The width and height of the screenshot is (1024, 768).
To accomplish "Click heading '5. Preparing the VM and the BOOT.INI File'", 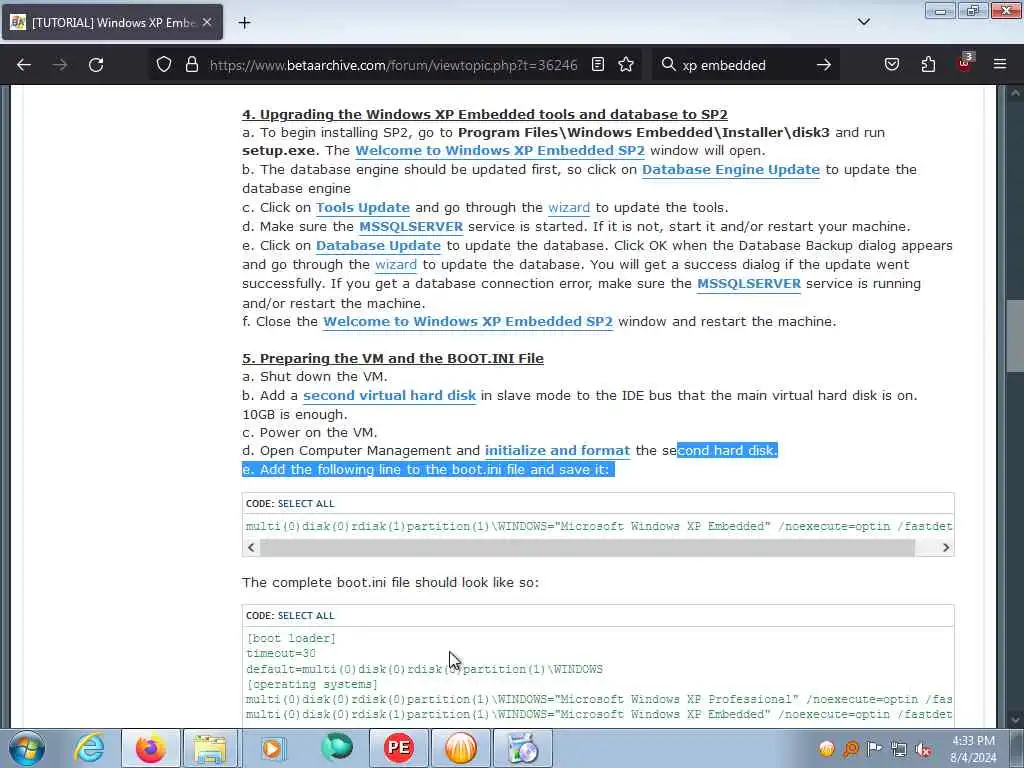I will (392, 359).
